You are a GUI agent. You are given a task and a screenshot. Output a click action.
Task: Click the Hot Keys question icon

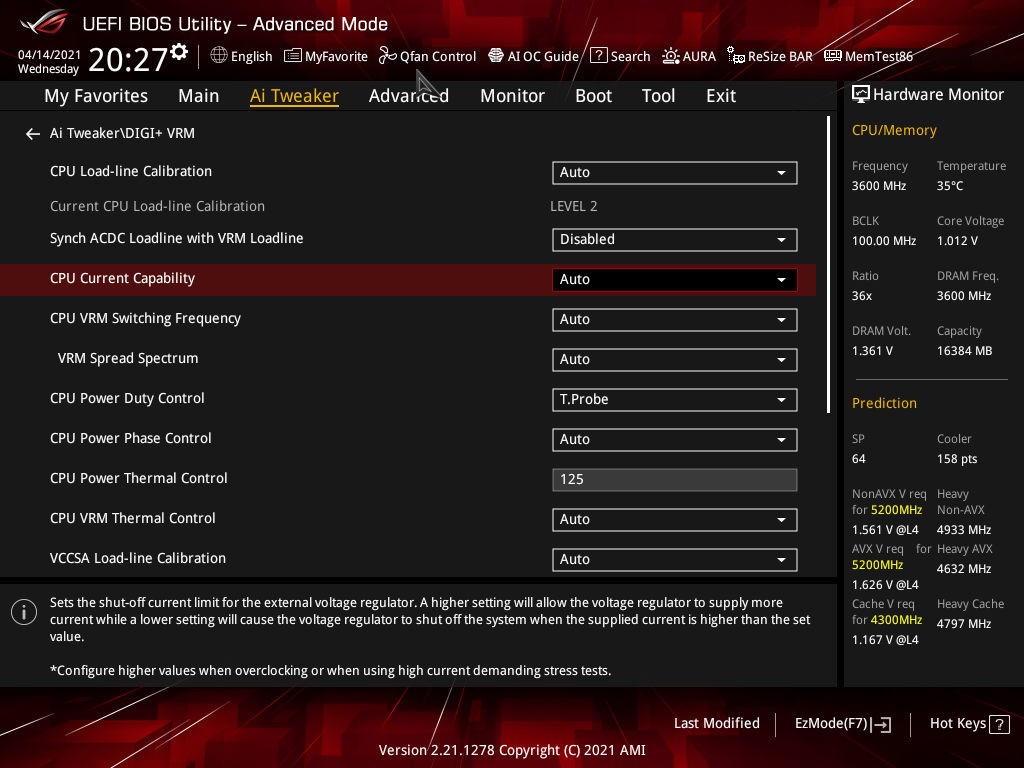pos(999,724)
